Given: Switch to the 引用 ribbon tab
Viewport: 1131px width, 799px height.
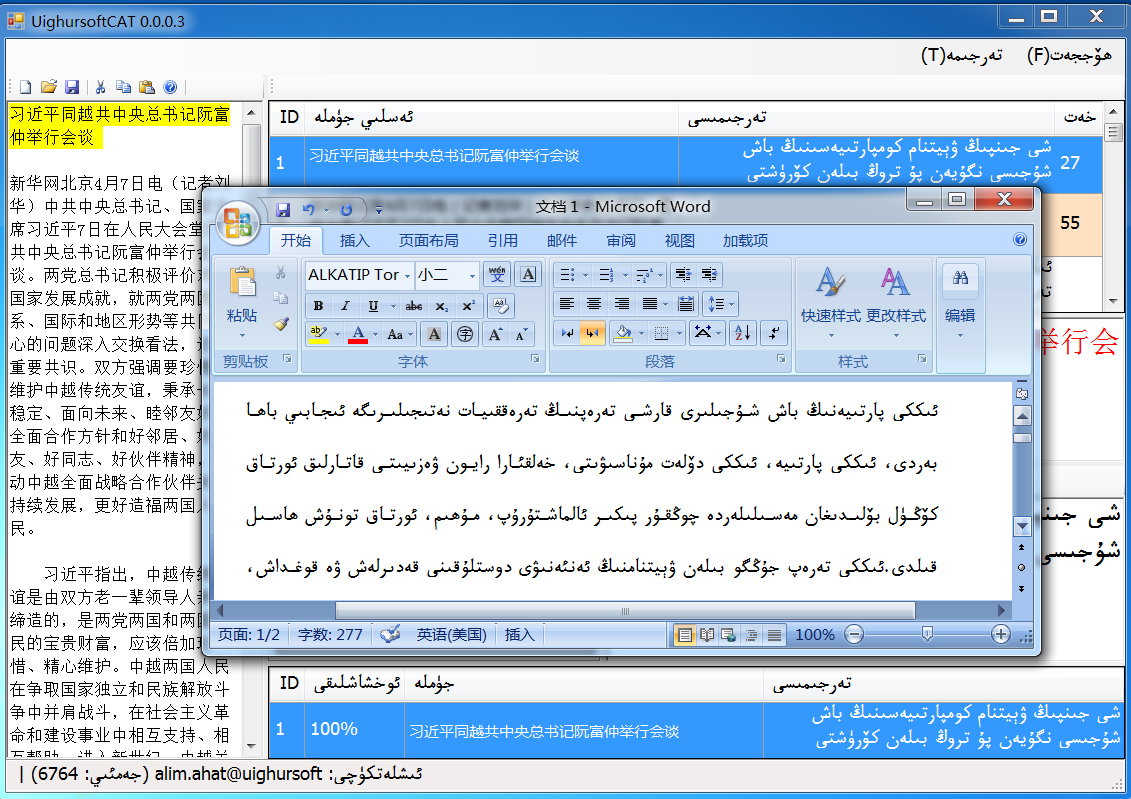Looking at the screenshot, I should (x=502, y=240).
